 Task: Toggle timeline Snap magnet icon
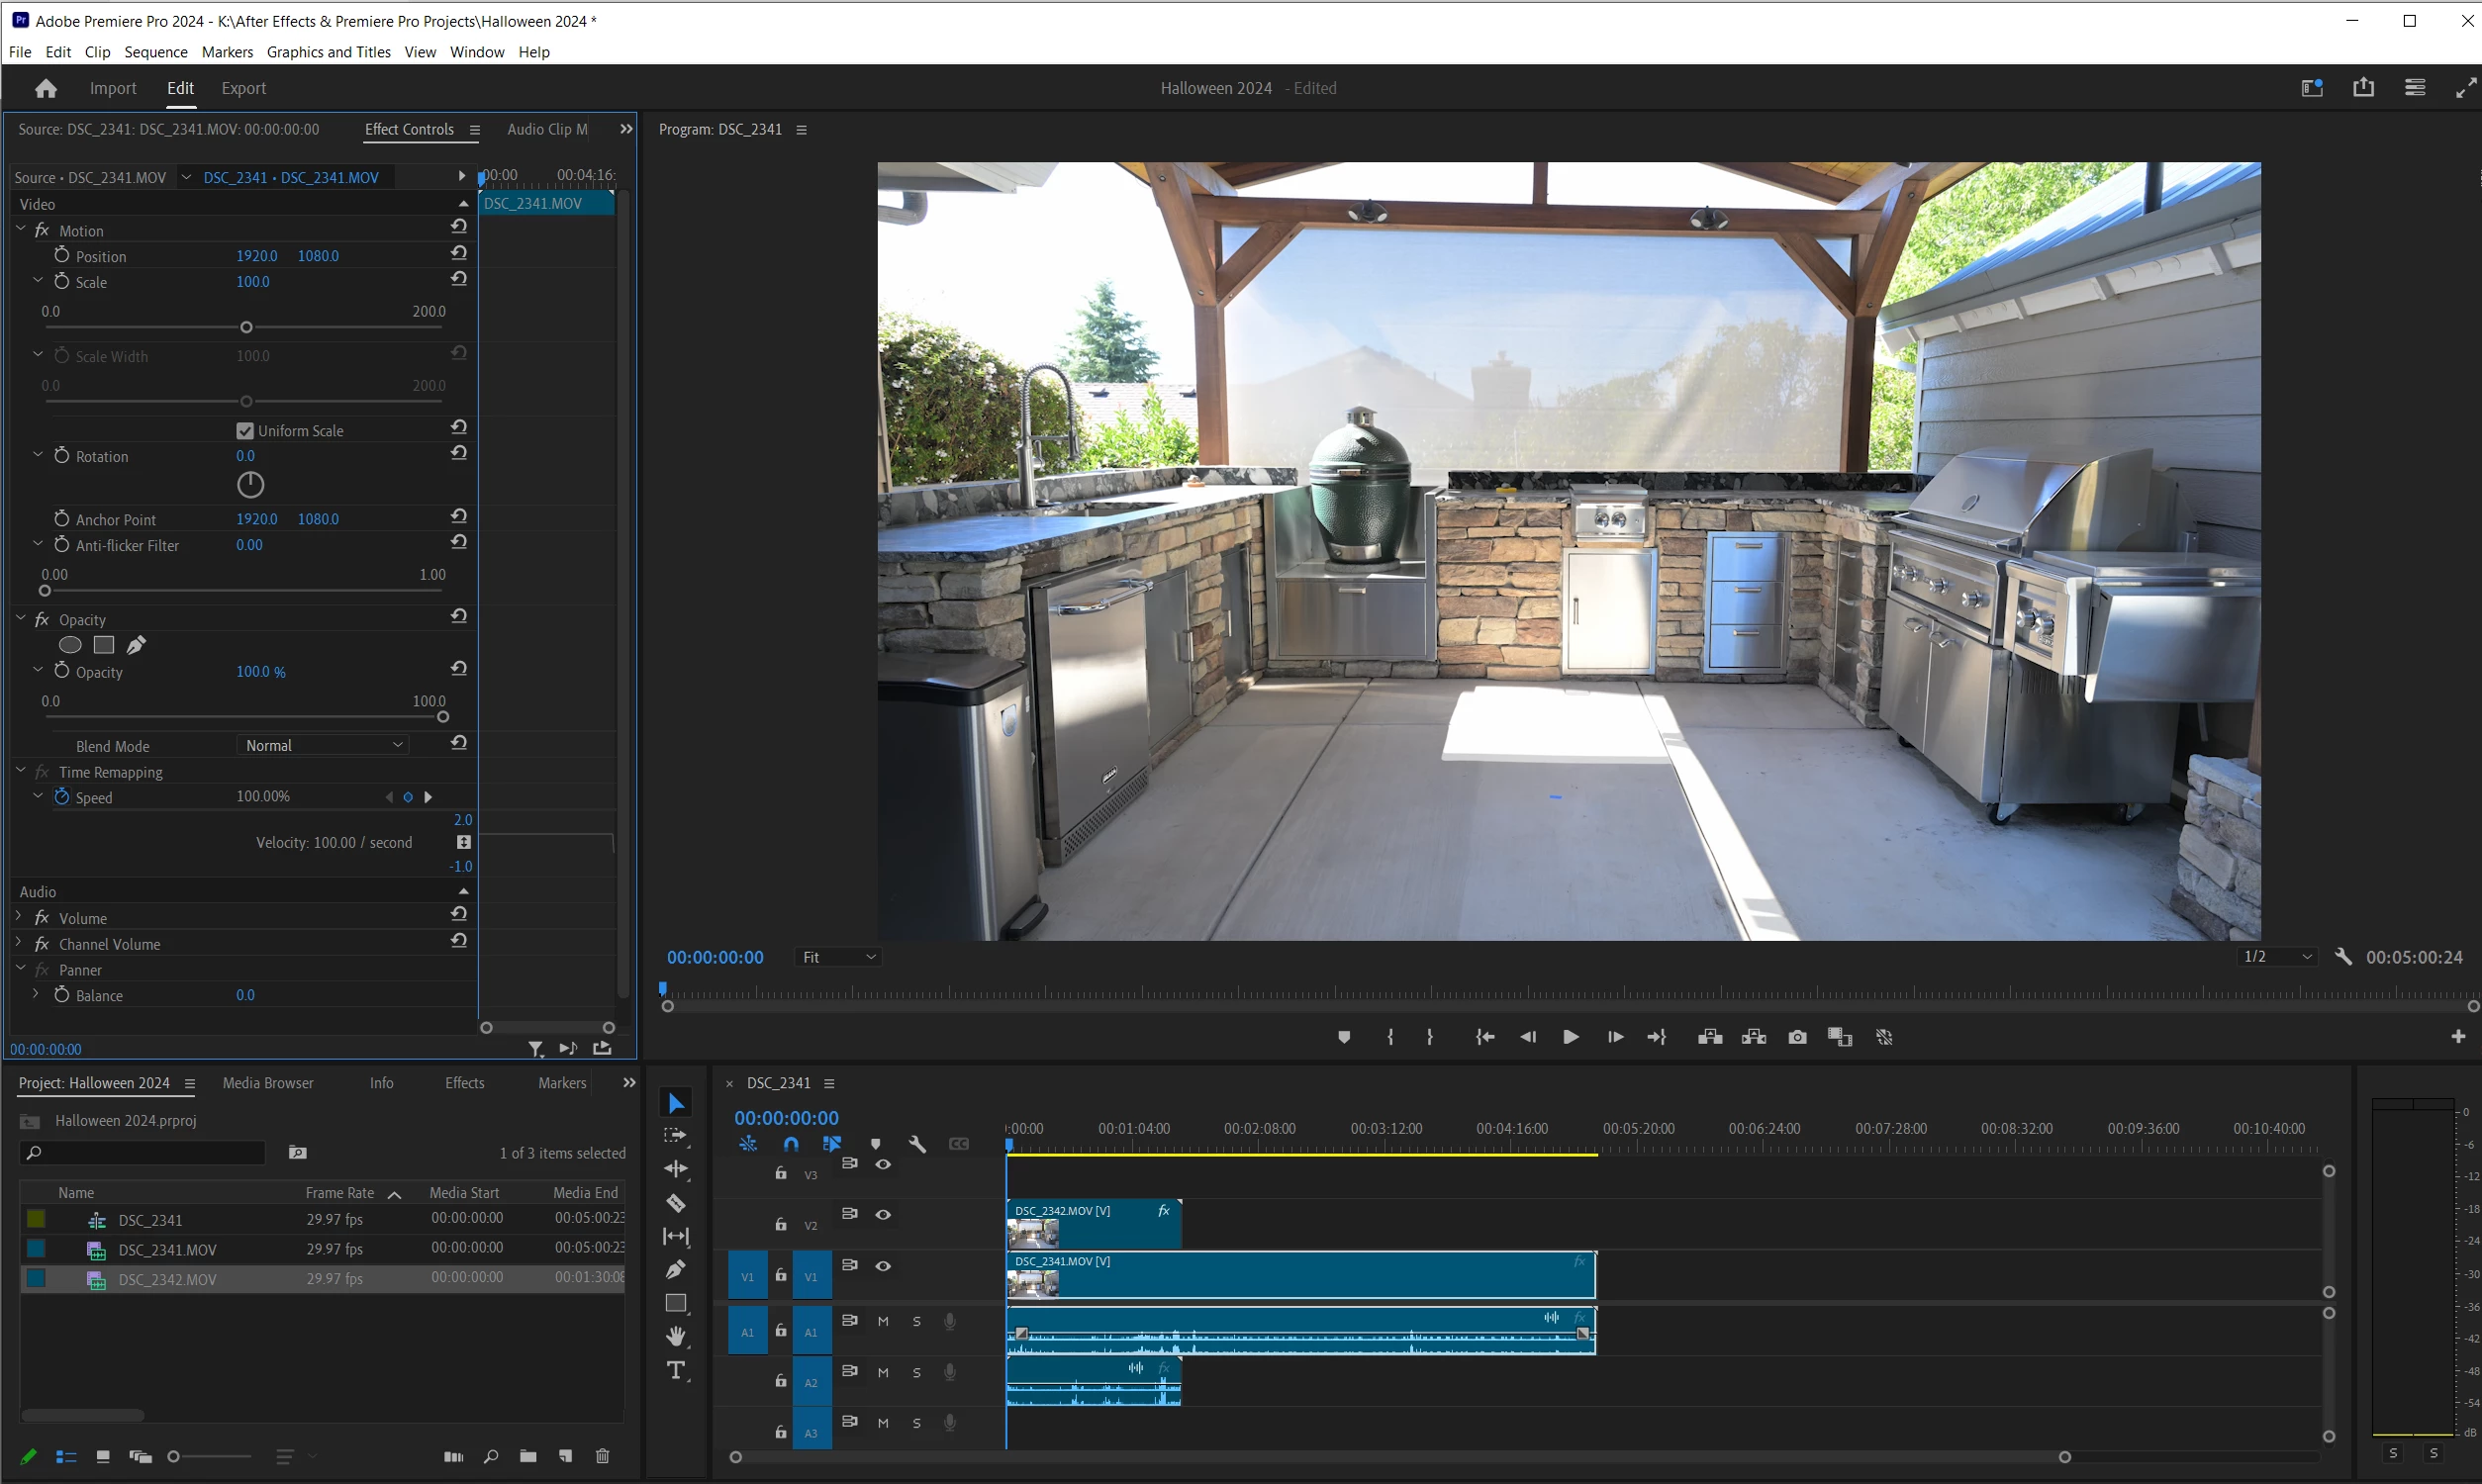[x=791, y=1144]
